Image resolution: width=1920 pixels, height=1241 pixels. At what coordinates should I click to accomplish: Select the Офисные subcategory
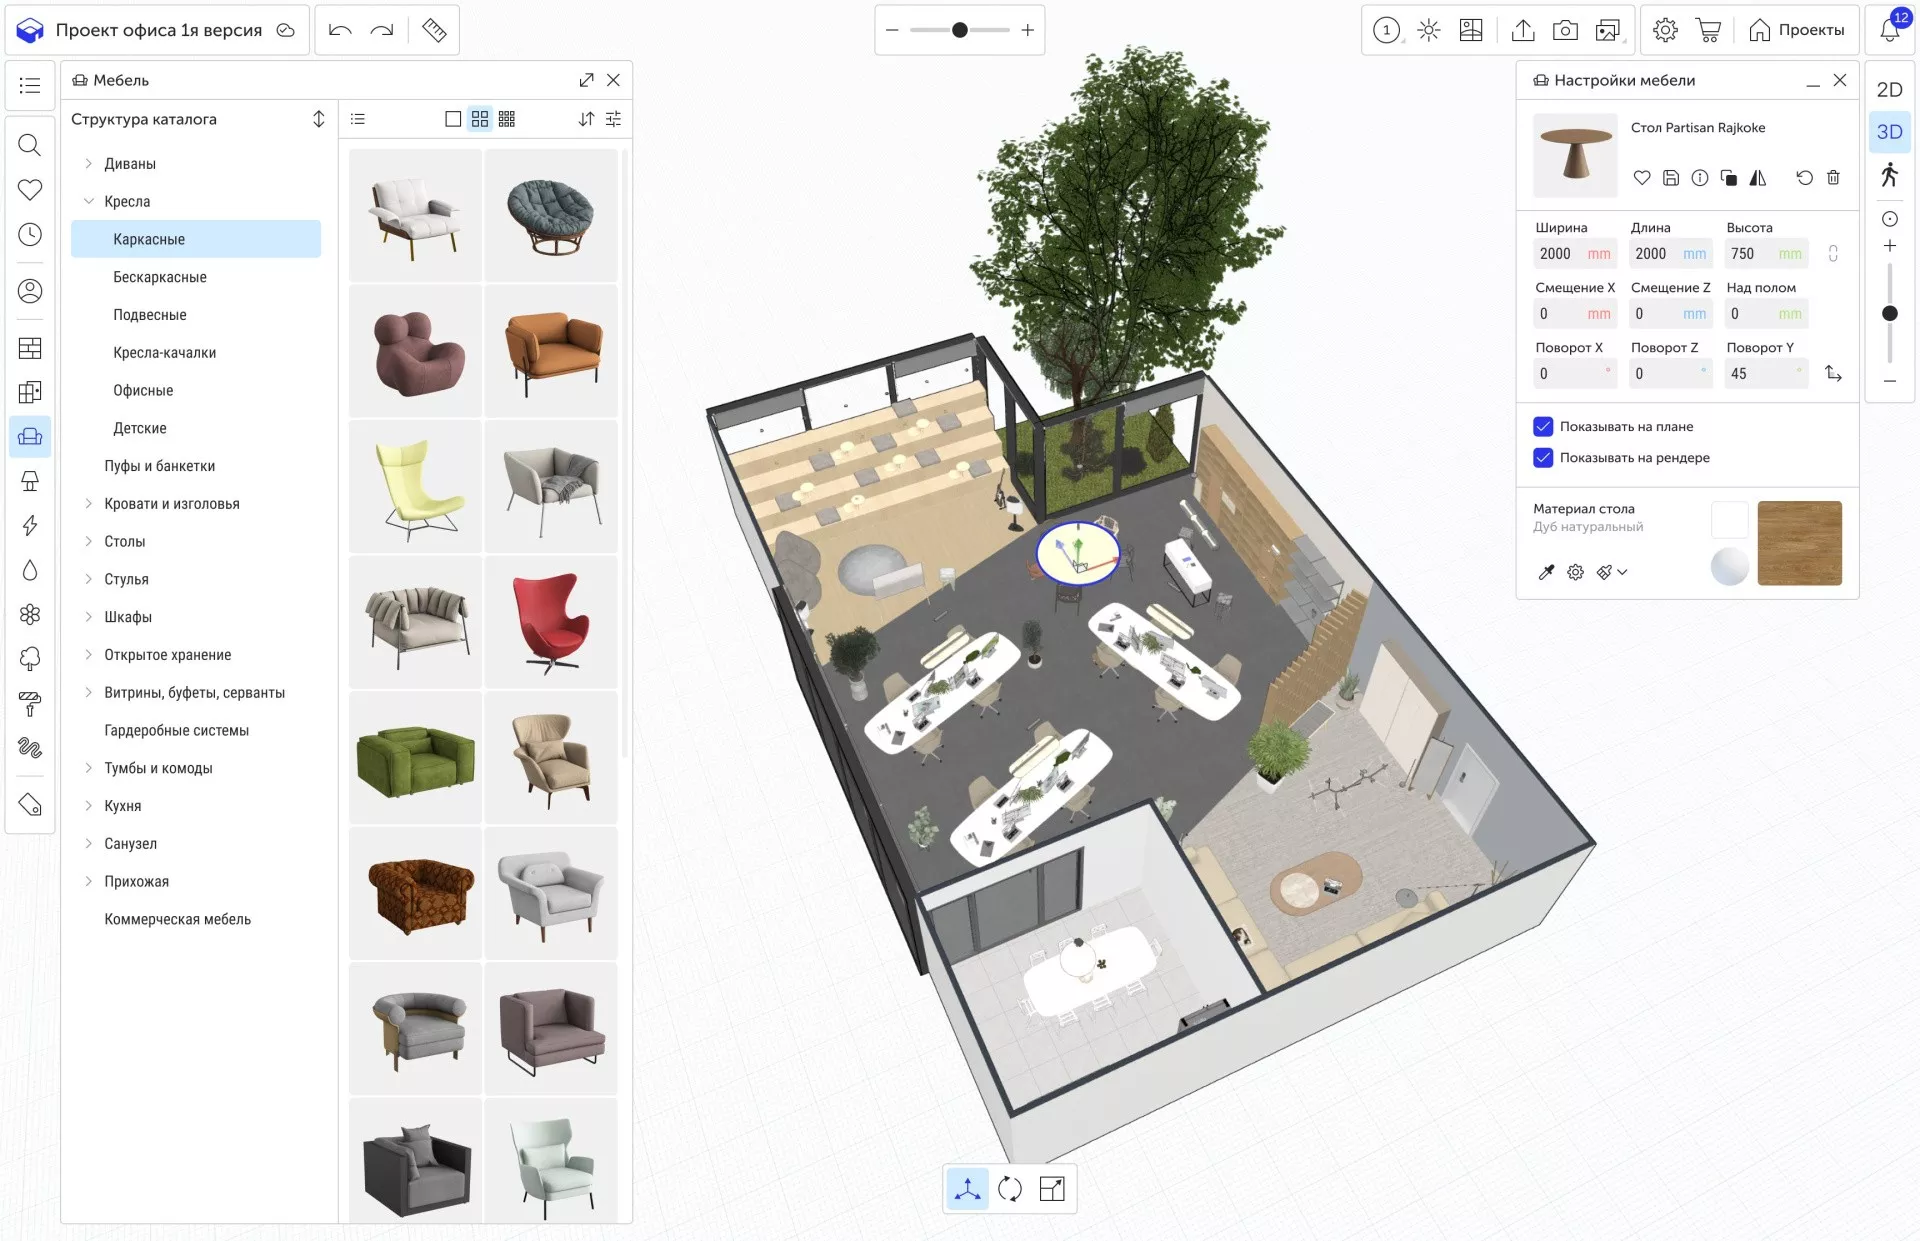click(x=143, y=390)
